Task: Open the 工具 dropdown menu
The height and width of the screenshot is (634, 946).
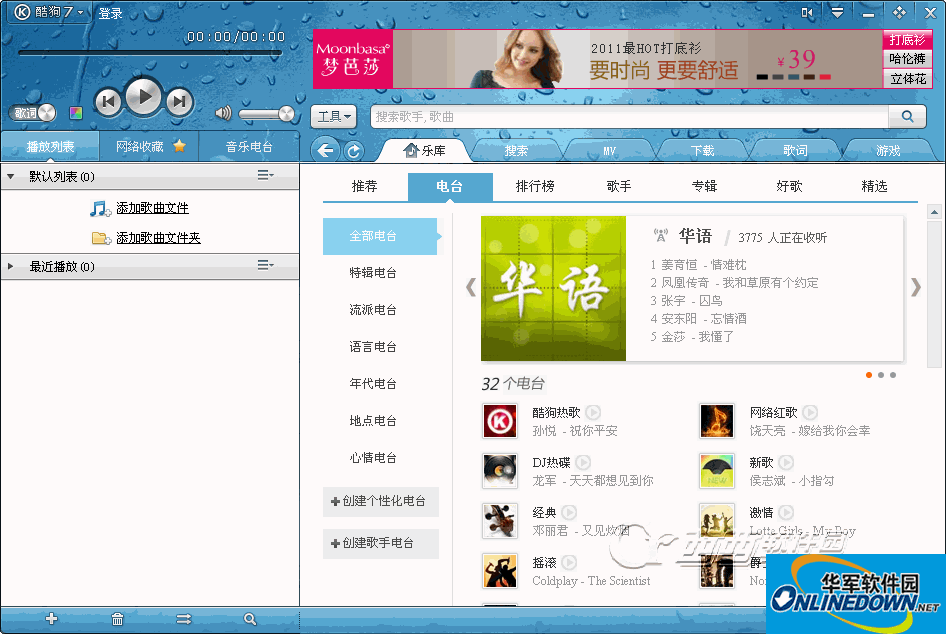Action: 334,117
